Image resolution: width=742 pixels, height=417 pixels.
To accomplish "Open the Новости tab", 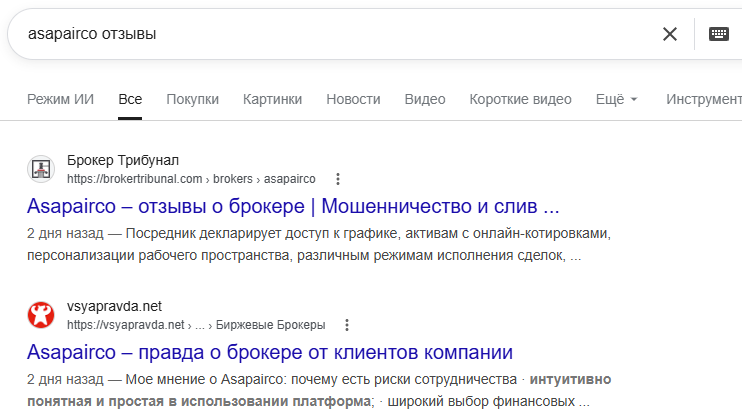I will click(353, 99).
